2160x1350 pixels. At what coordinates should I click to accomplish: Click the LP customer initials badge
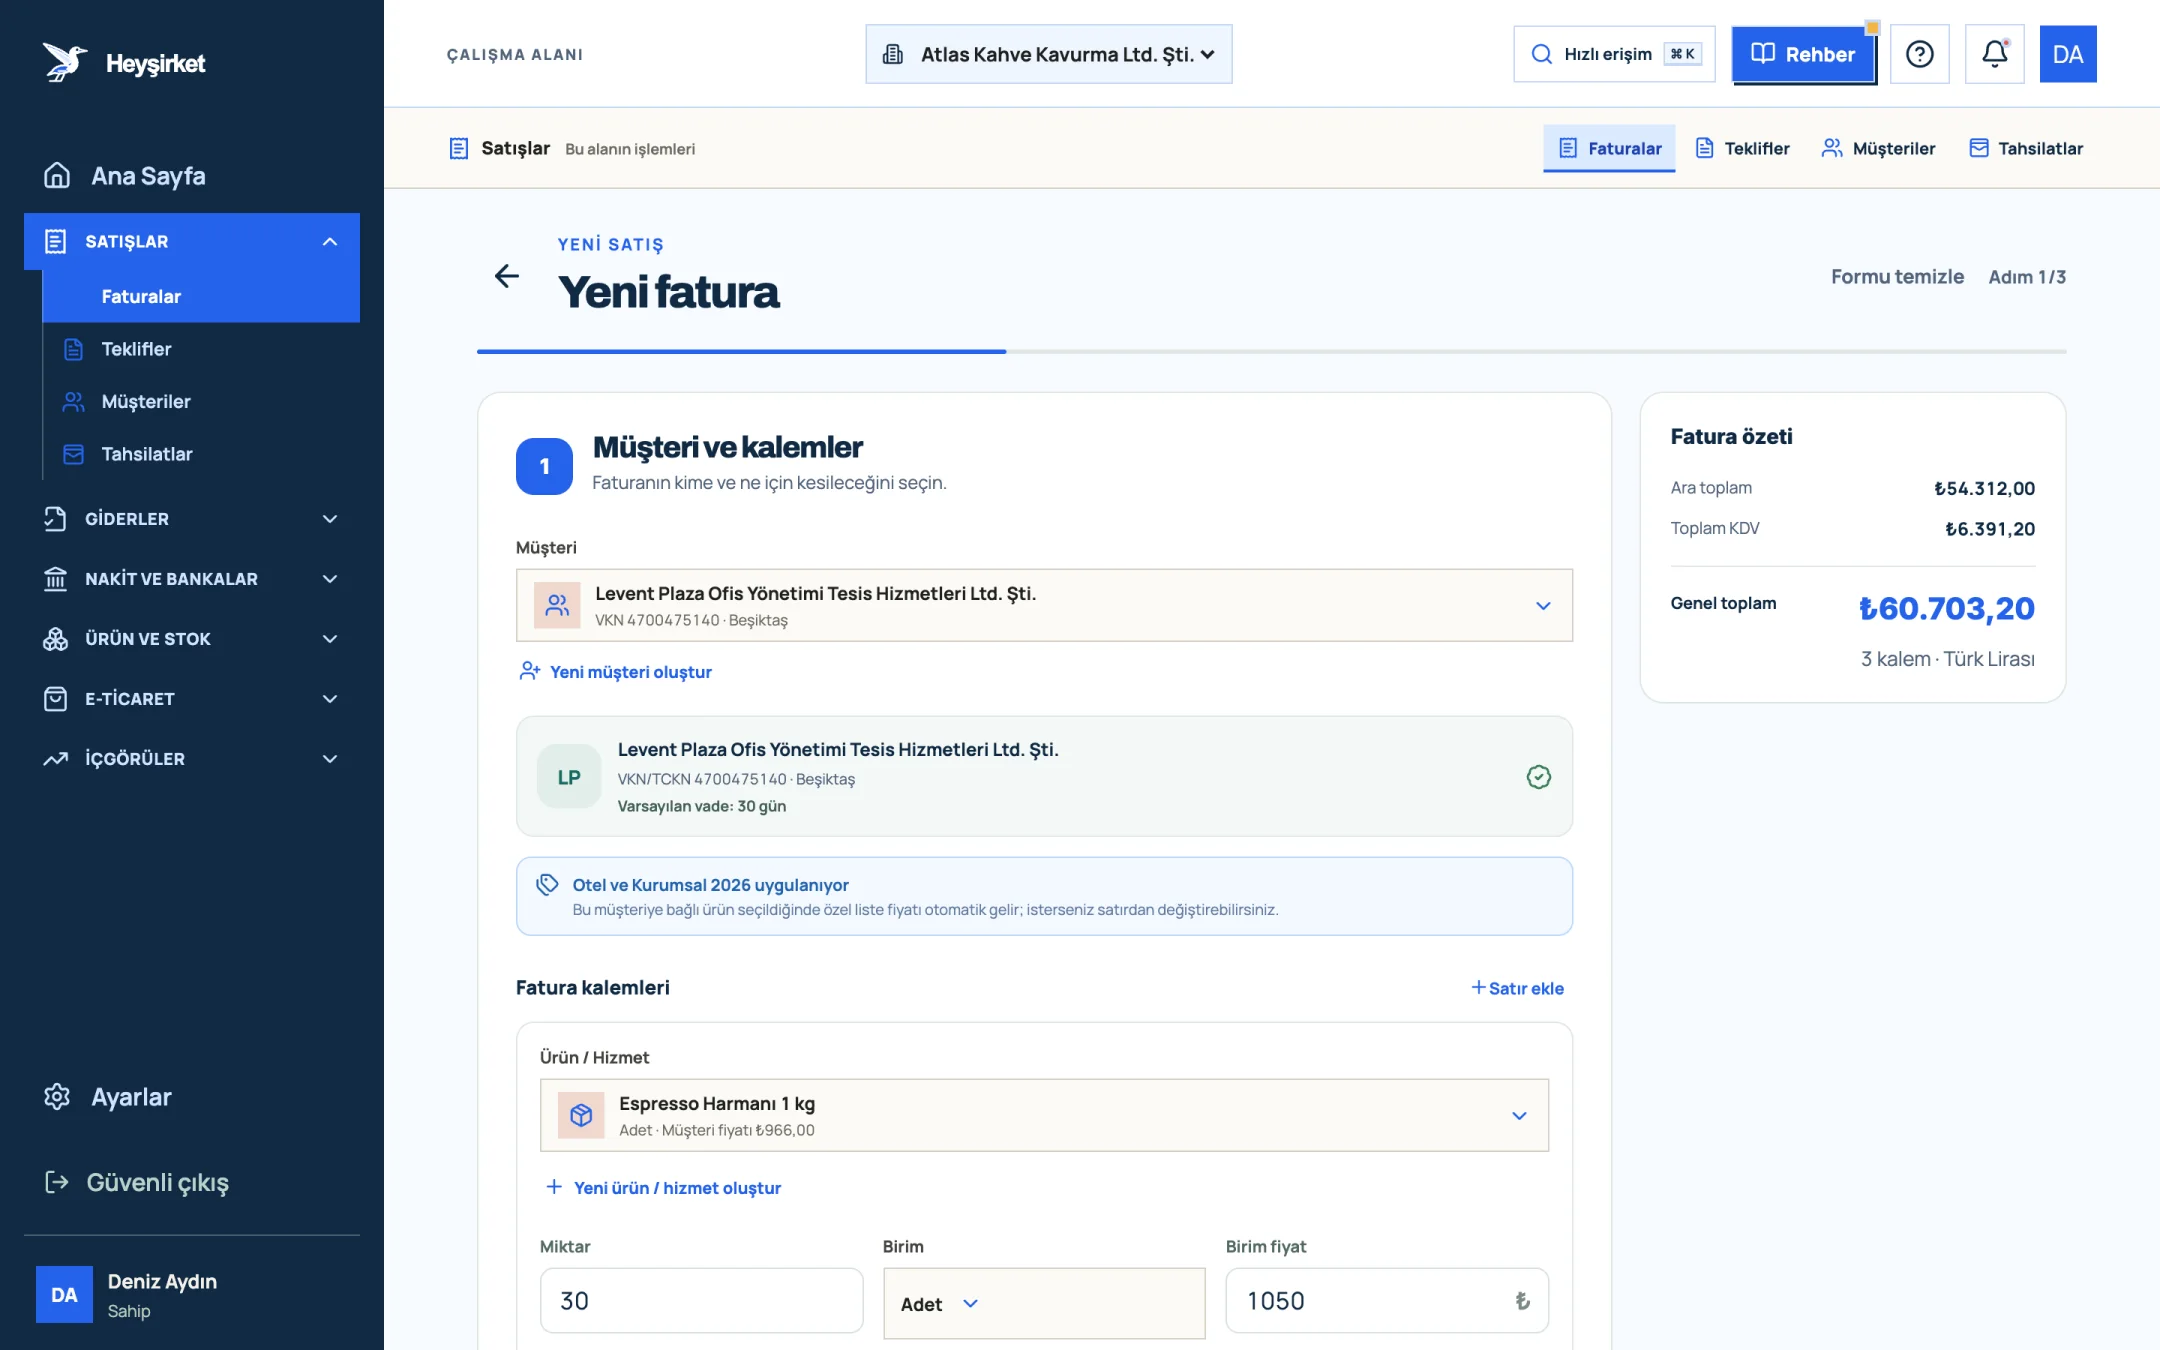point(569,777)
